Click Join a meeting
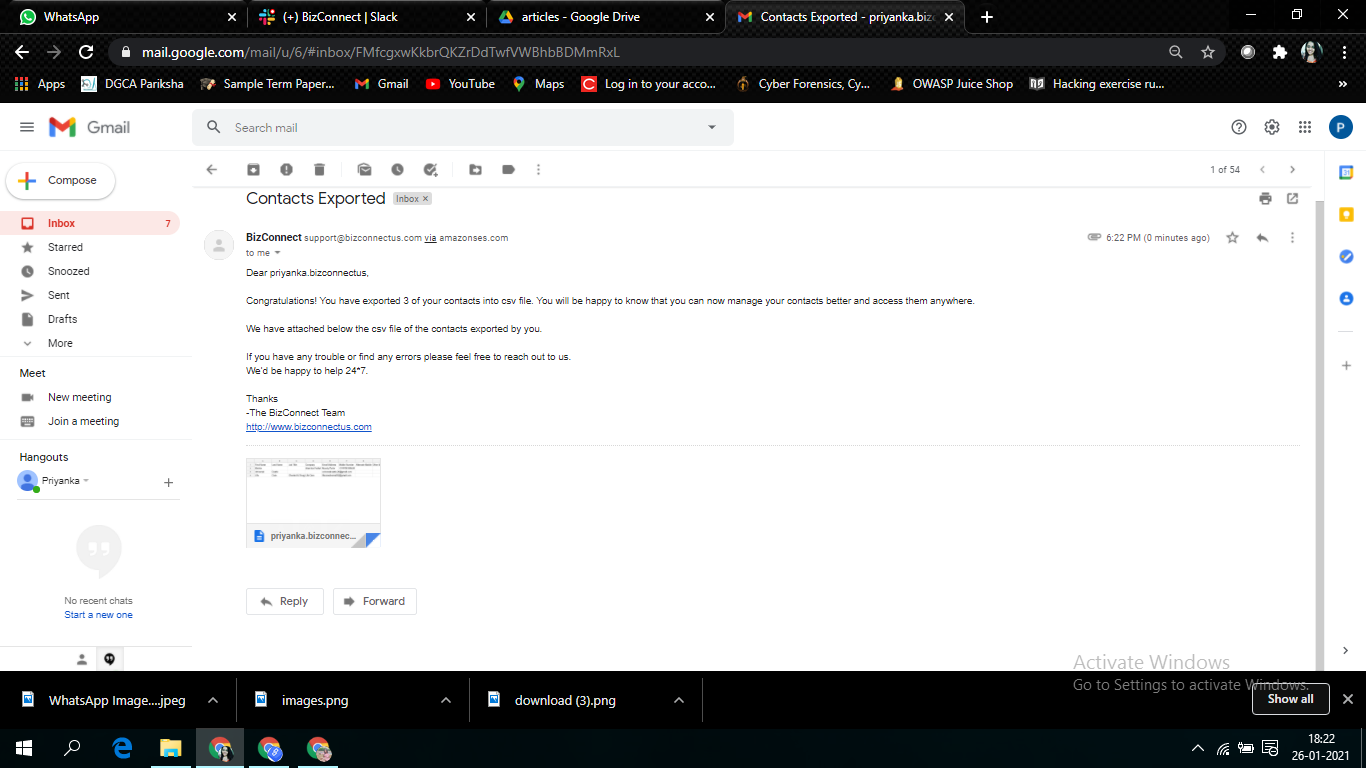 coord(83,421)
